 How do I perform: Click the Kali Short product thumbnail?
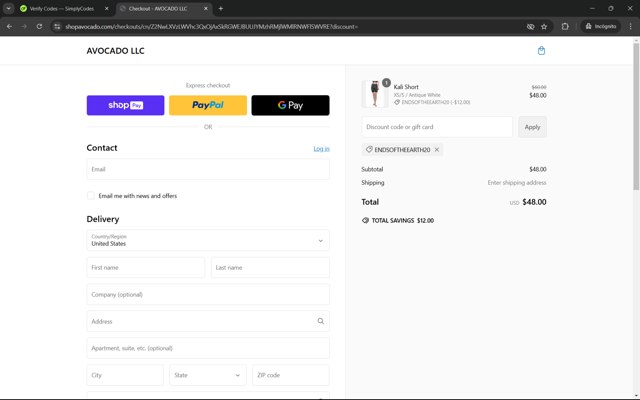point(375,94)
